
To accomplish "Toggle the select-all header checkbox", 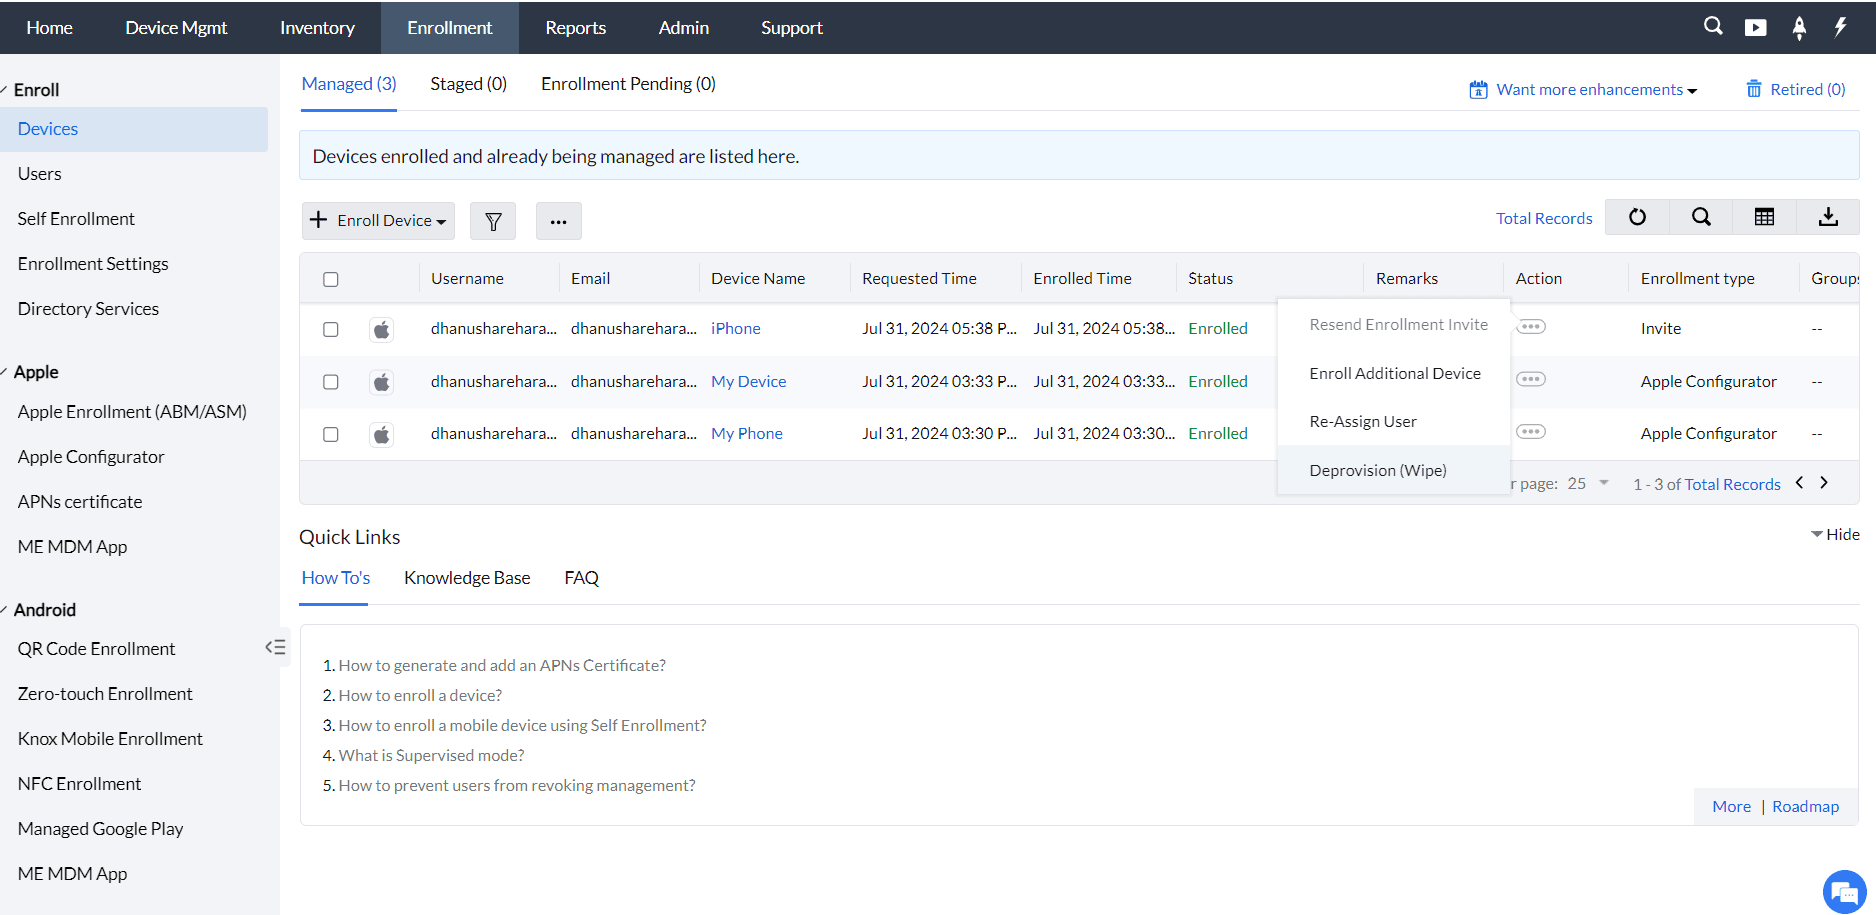I will [331, 279].
